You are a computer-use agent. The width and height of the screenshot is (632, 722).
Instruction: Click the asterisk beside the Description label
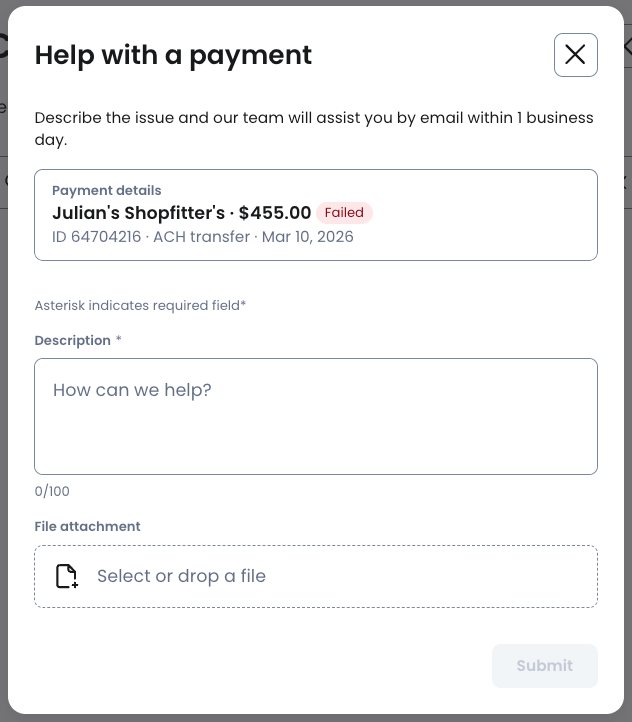119,340
